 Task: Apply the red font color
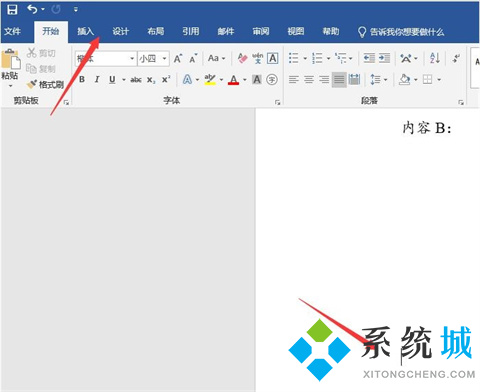click(234, 80)
